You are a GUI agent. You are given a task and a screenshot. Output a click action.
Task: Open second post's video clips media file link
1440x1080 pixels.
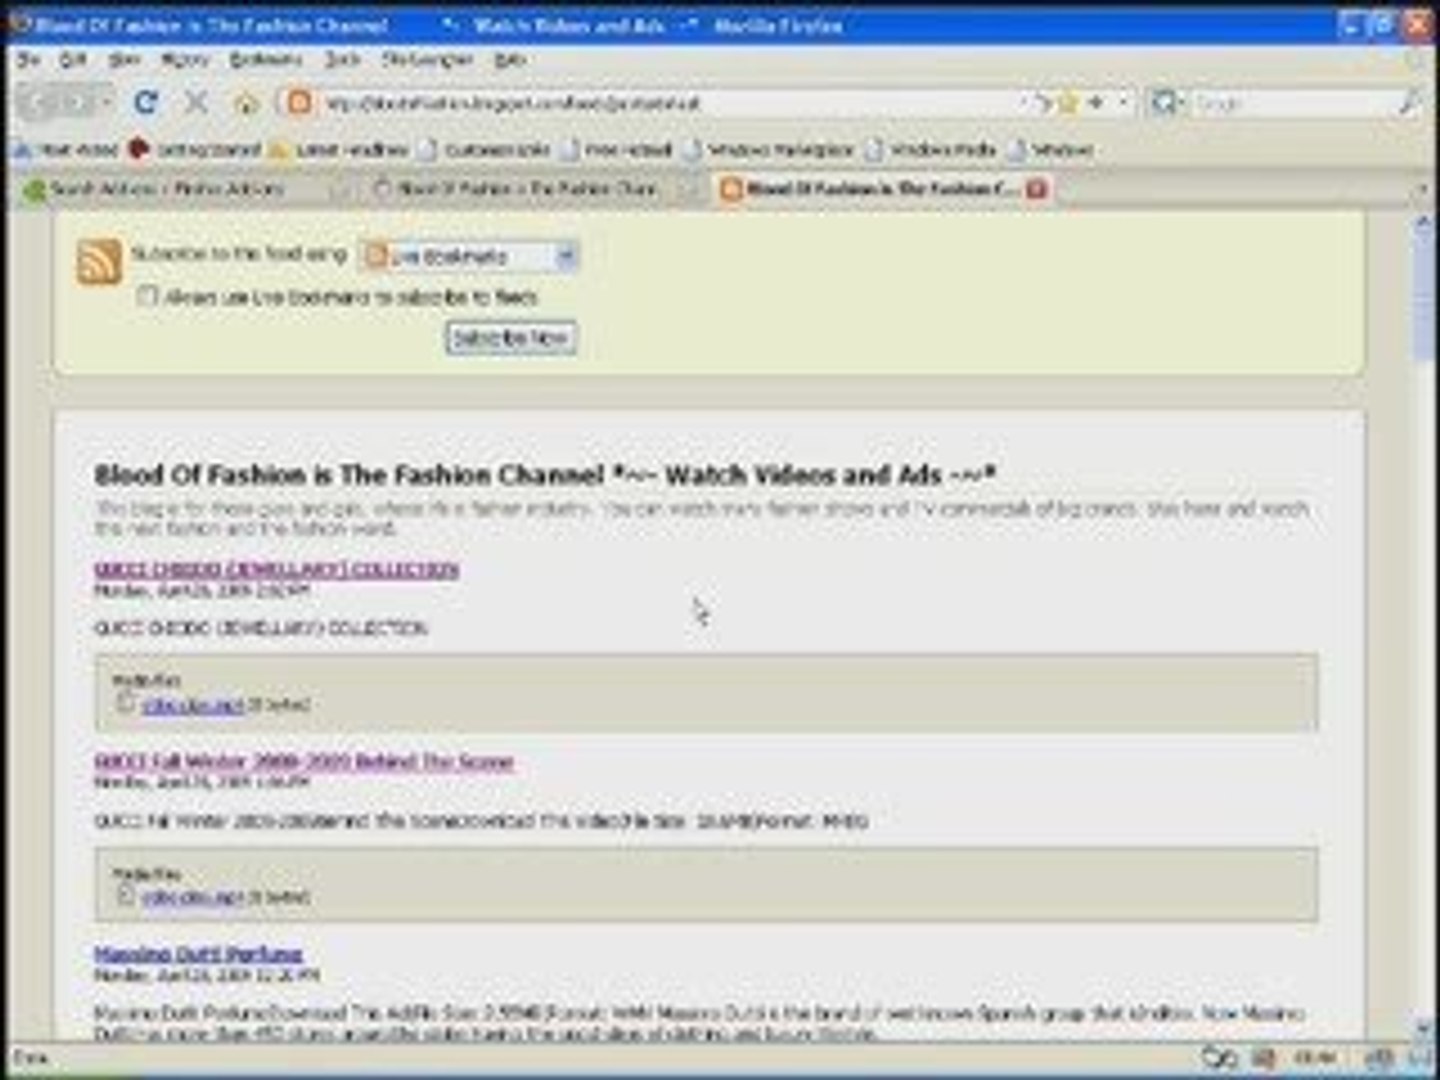tap(193, 897)
